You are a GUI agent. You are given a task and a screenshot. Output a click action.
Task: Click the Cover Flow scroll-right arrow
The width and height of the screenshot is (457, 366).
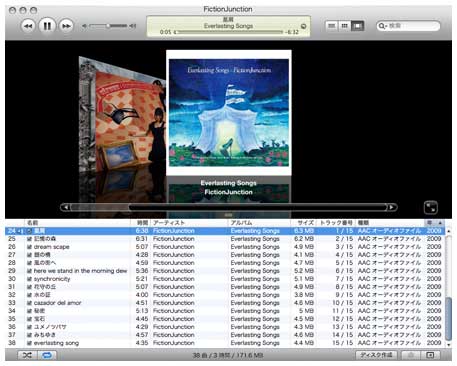pyautogui.click(x=392, y=207)
